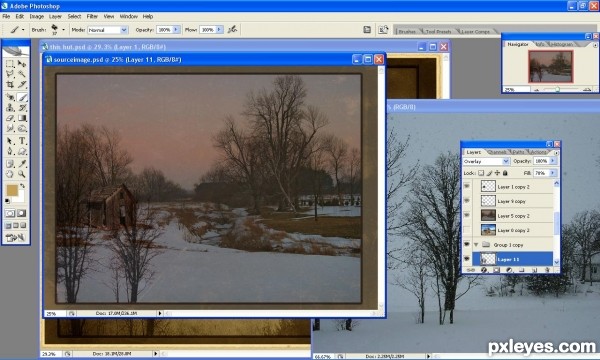Open the Brush preset picker arrow

coord(63,29)
